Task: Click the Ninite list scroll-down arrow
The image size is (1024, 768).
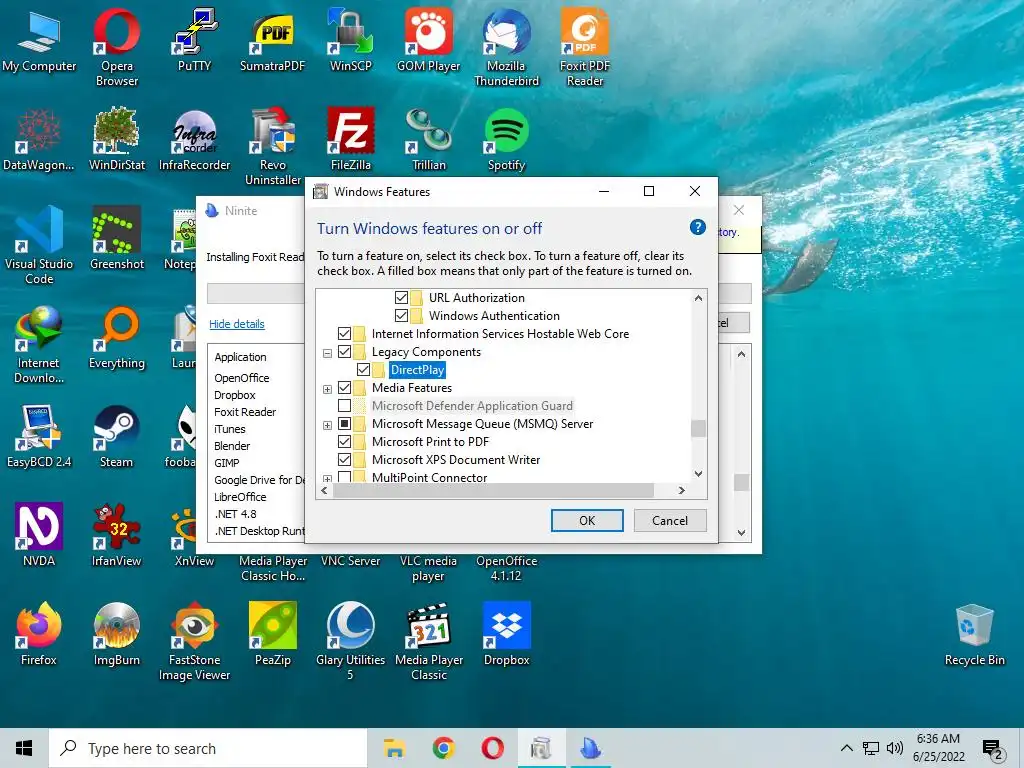Action: tap(741, 533)
